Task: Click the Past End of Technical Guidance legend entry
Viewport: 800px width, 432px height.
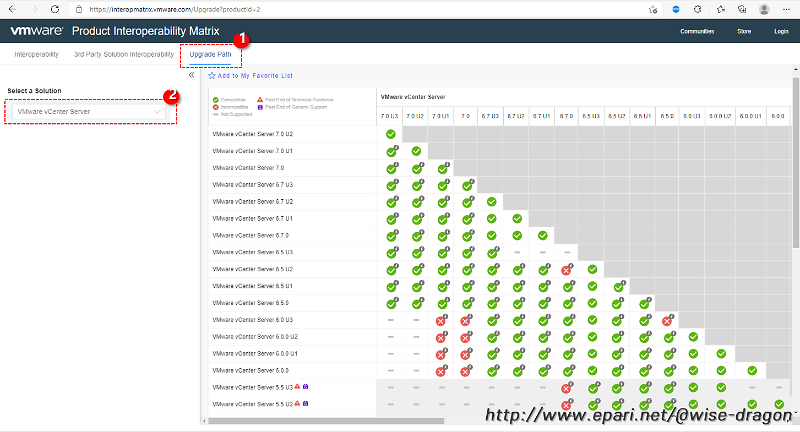Action: pyautogui.click(x=295, y=100)
